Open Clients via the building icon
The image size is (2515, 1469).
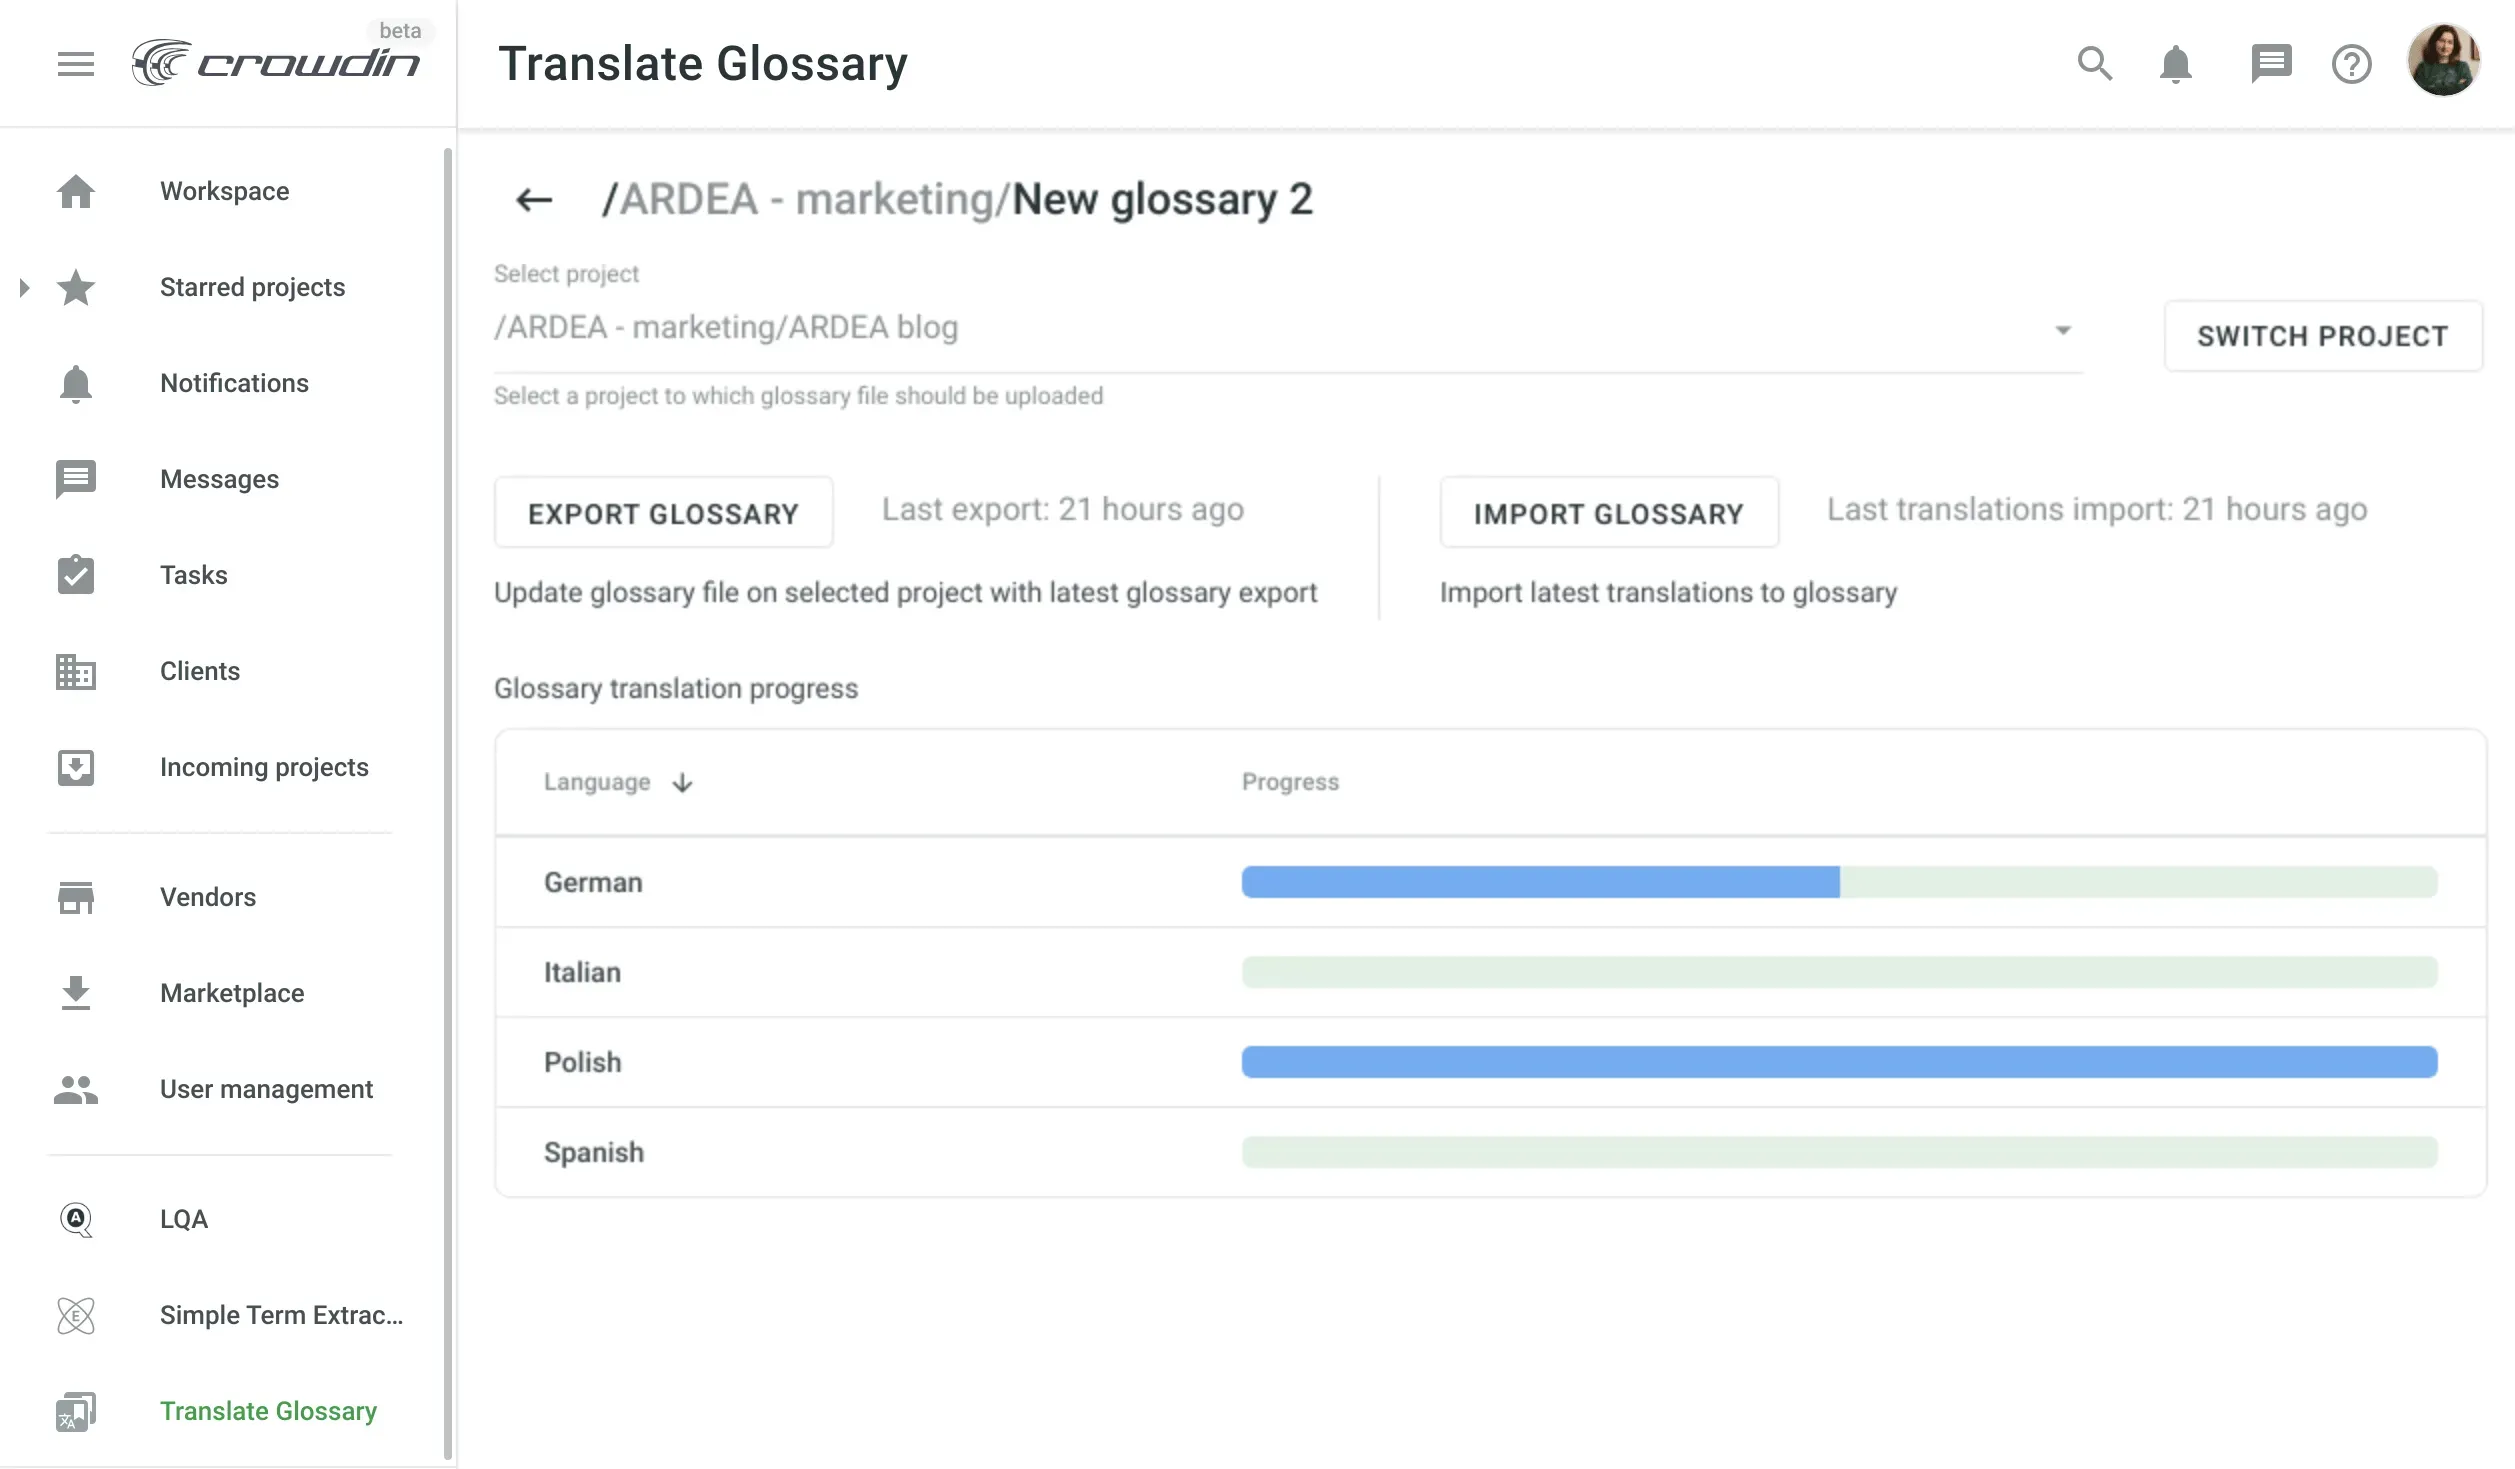click(x=76, y=671)
